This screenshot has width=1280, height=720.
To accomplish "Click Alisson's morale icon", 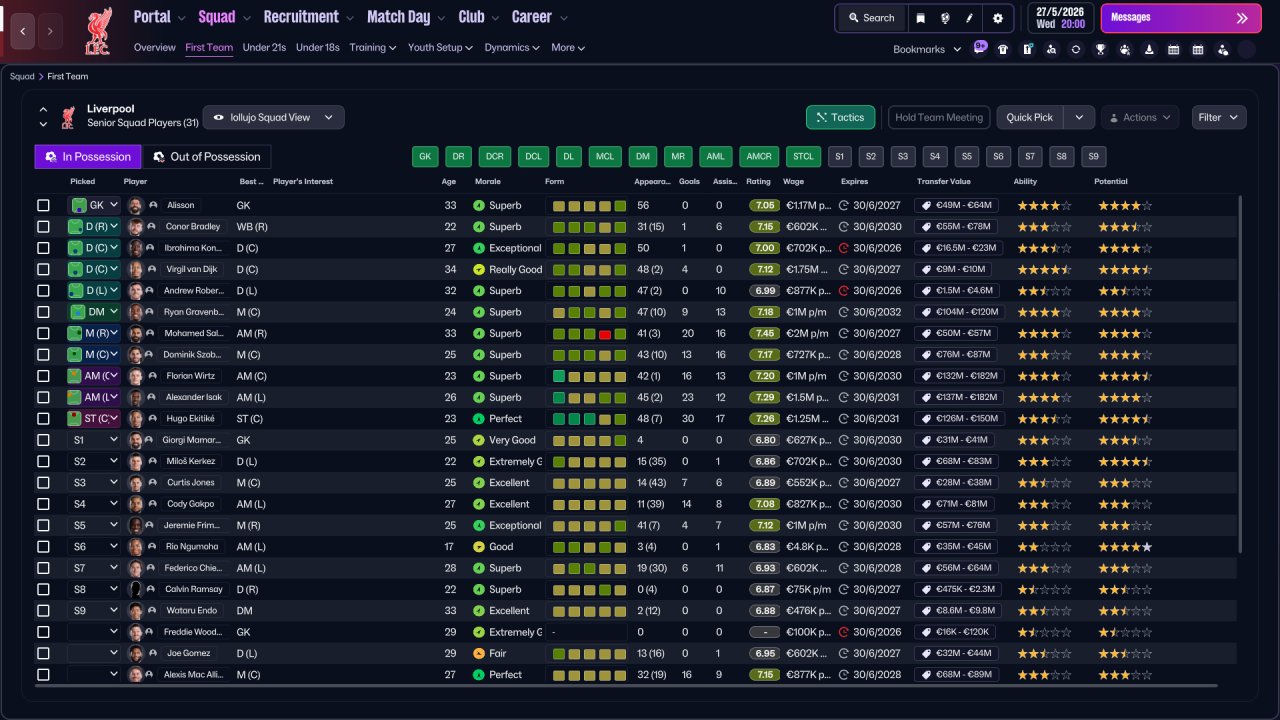I will coord(479,205).
